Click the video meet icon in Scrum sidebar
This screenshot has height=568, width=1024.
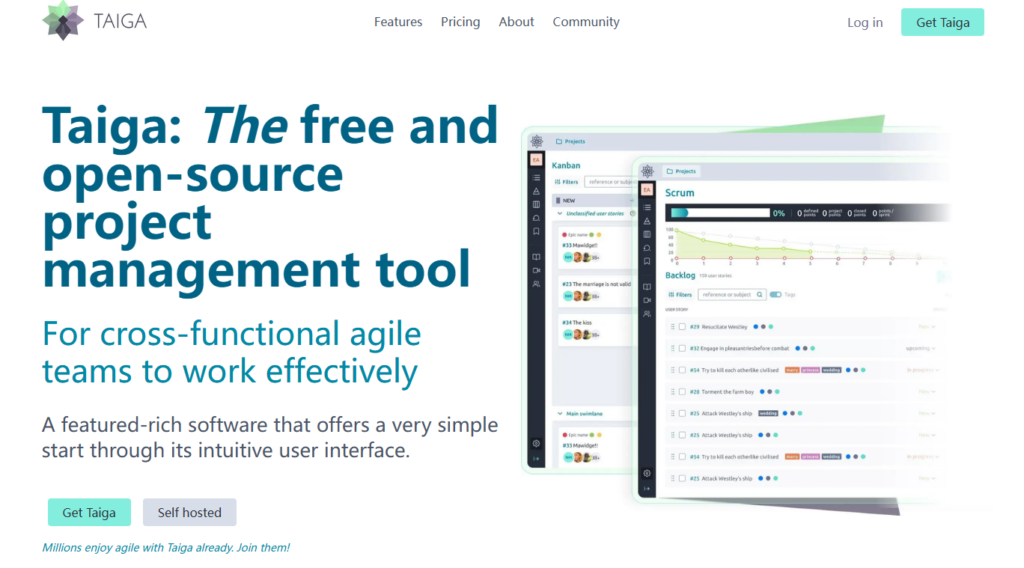point(646,300)
